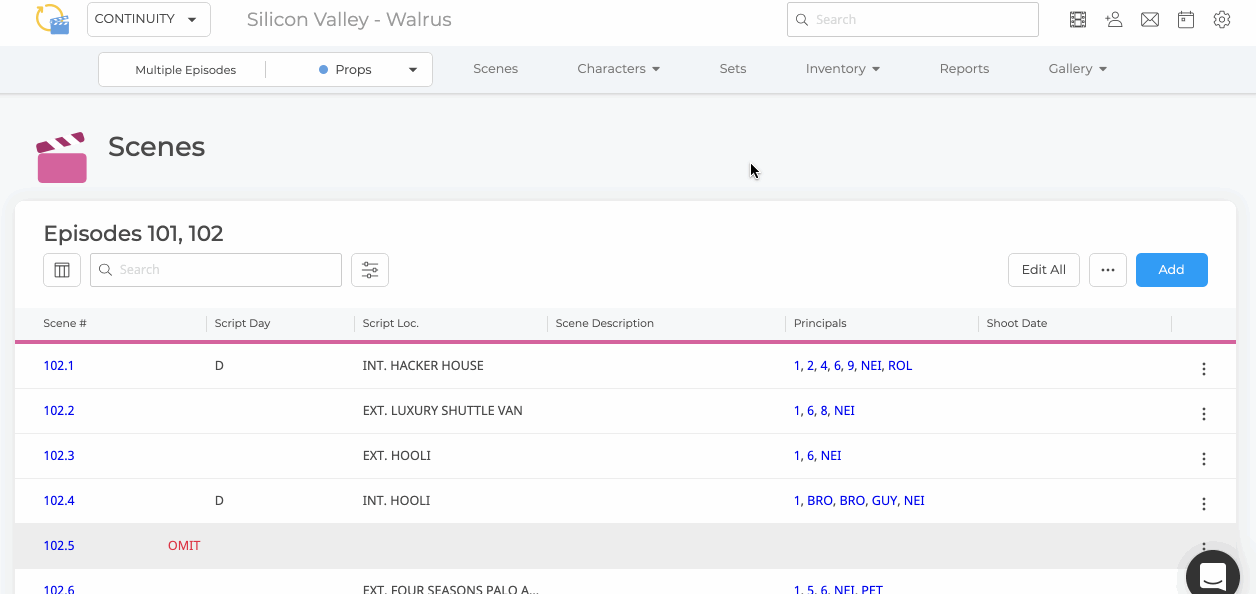The image size is (1256, 594).
Task: Expand the Inventory menu
Action: (x=842, y=69)
